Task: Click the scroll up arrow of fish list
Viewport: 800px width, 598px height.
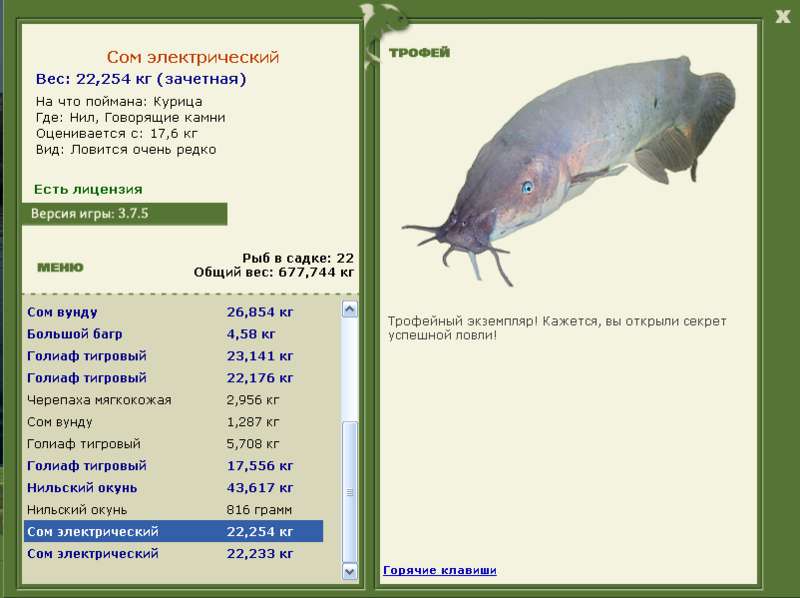Action: pyautogui.click(x=349, y=309)
